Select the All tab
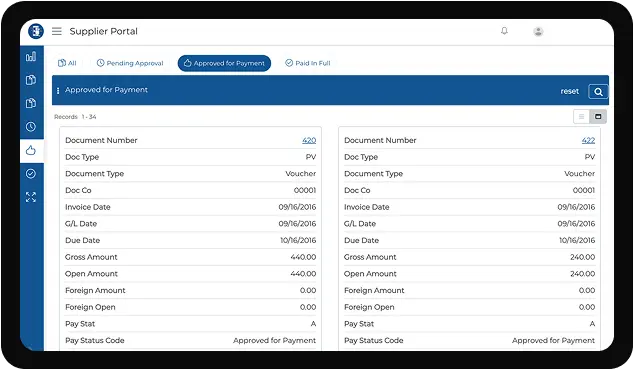The image size is (634, 370). (x=67, y=63)
